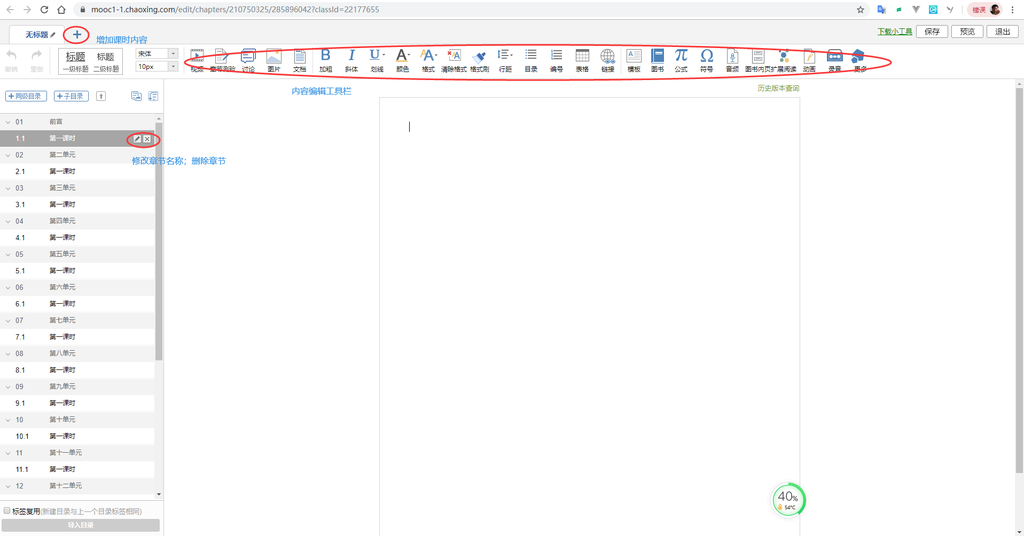Delete chapter 1.1 with the X icon
Viewport: 1024px width, 536px height.
click(x=148, y=139)
